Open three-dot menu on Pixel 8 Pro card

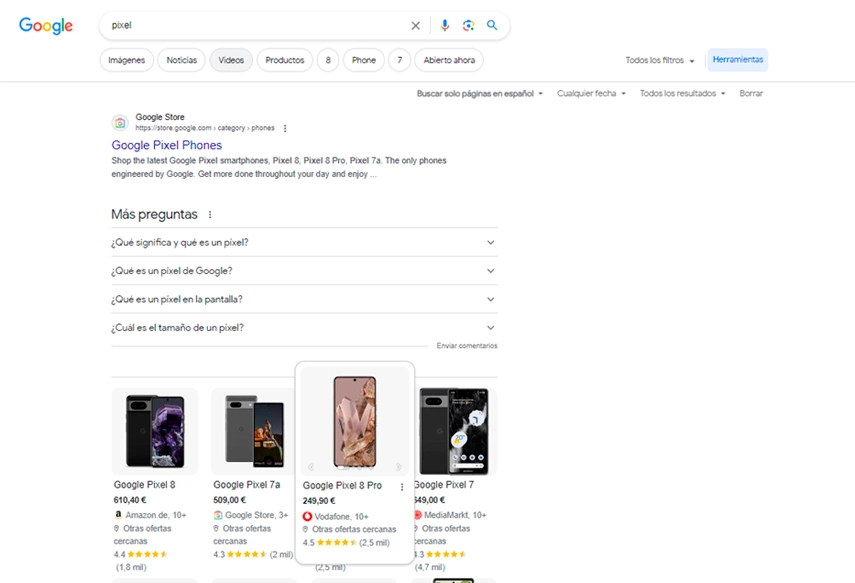pyautogui.click(x=402, y=487)
